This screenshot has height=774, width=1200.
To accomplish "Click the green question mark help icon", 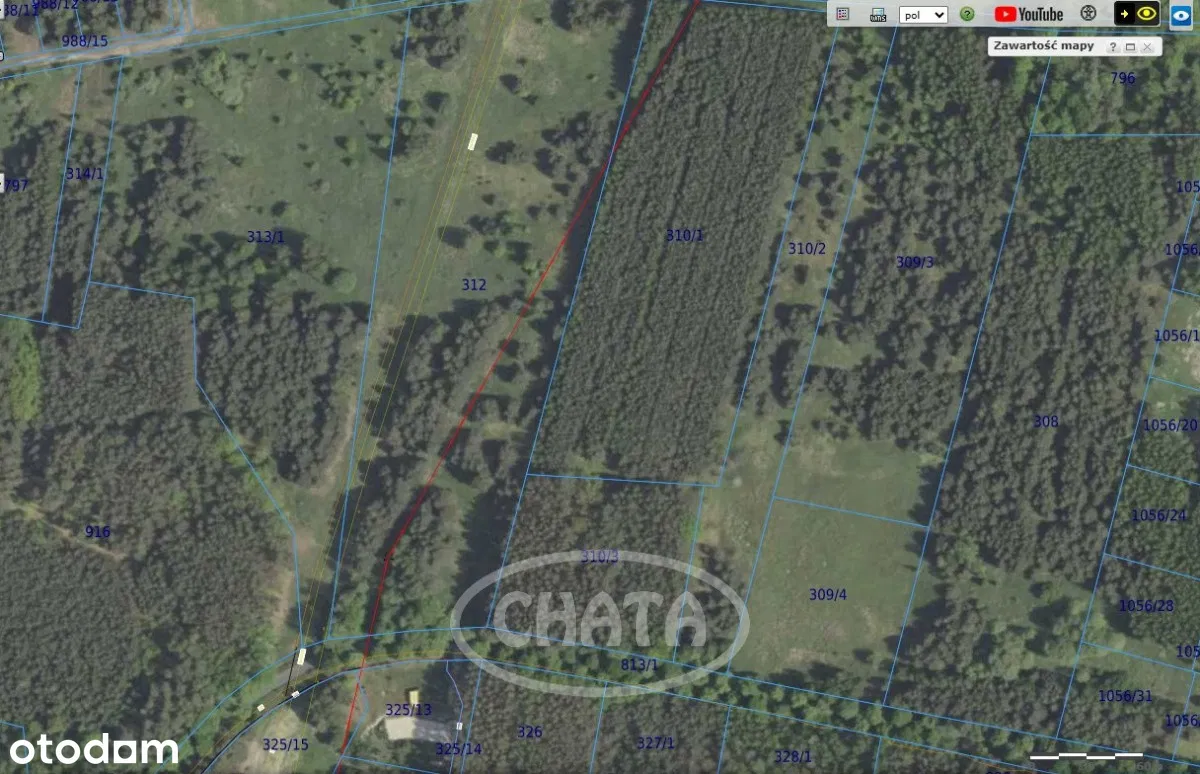I will (967, 14).
